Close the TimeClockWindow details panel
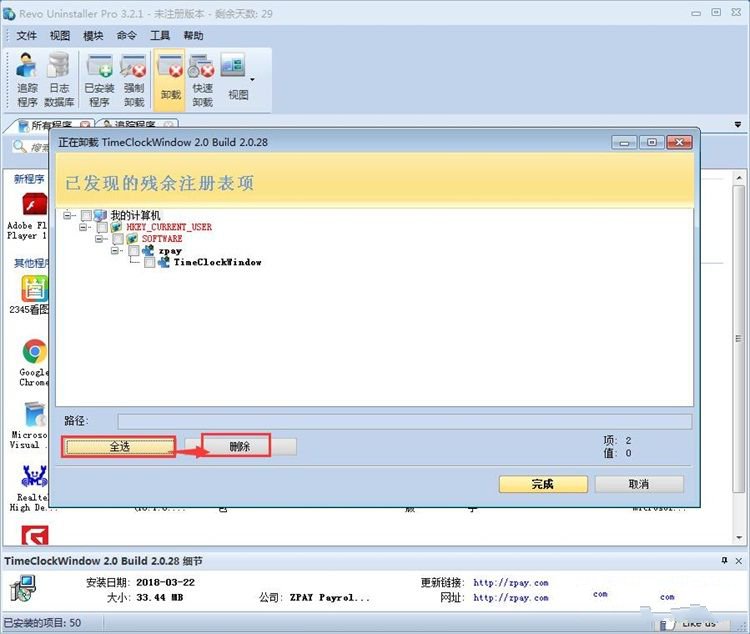This screenshot has width=750, height=634. click(739, 561)
